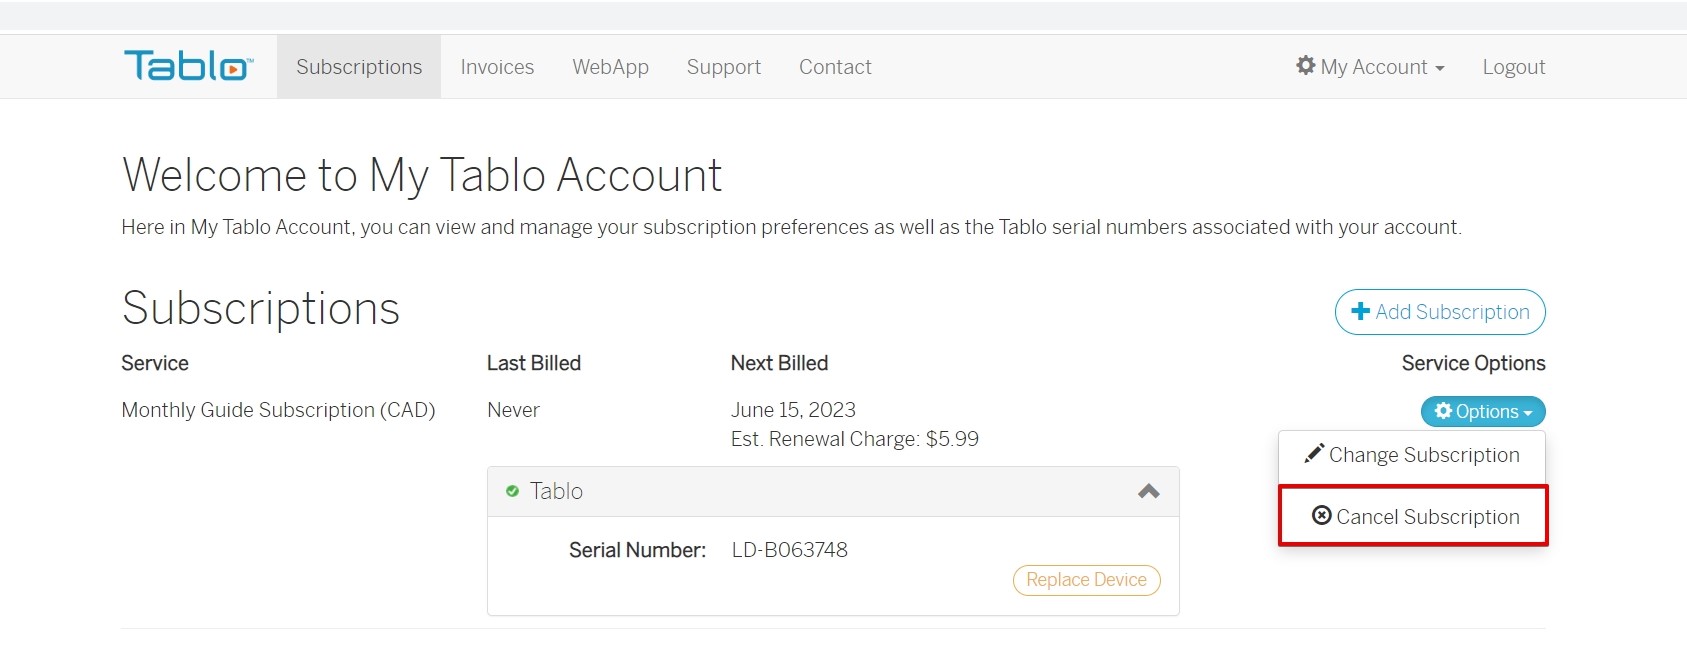Click the Last Billed column header
Image resolution: width=1687 pixels, height=668 pixels.
pos(533,363)
